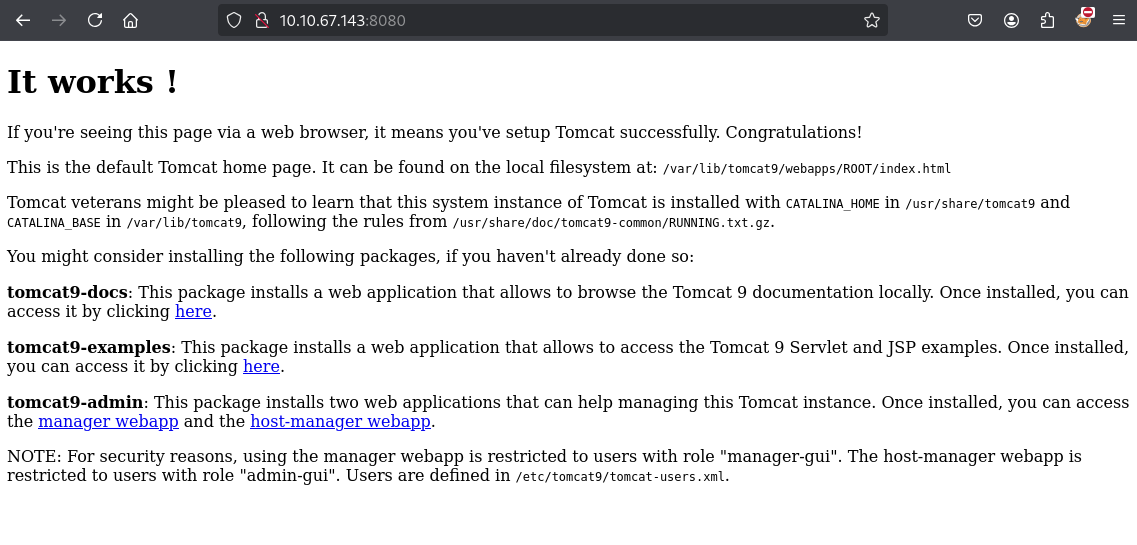The image size is (1137, 545).
Task: Open the host-manager webapp link
Action: [x=341, y=421]
